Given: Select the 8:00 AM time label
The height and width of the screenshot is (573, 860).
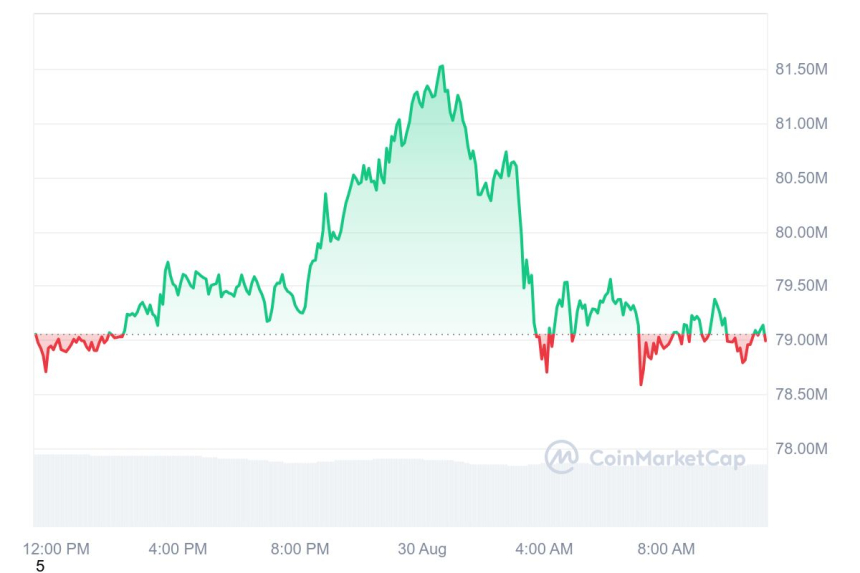Looking at the screenshot, I should 666,548.
